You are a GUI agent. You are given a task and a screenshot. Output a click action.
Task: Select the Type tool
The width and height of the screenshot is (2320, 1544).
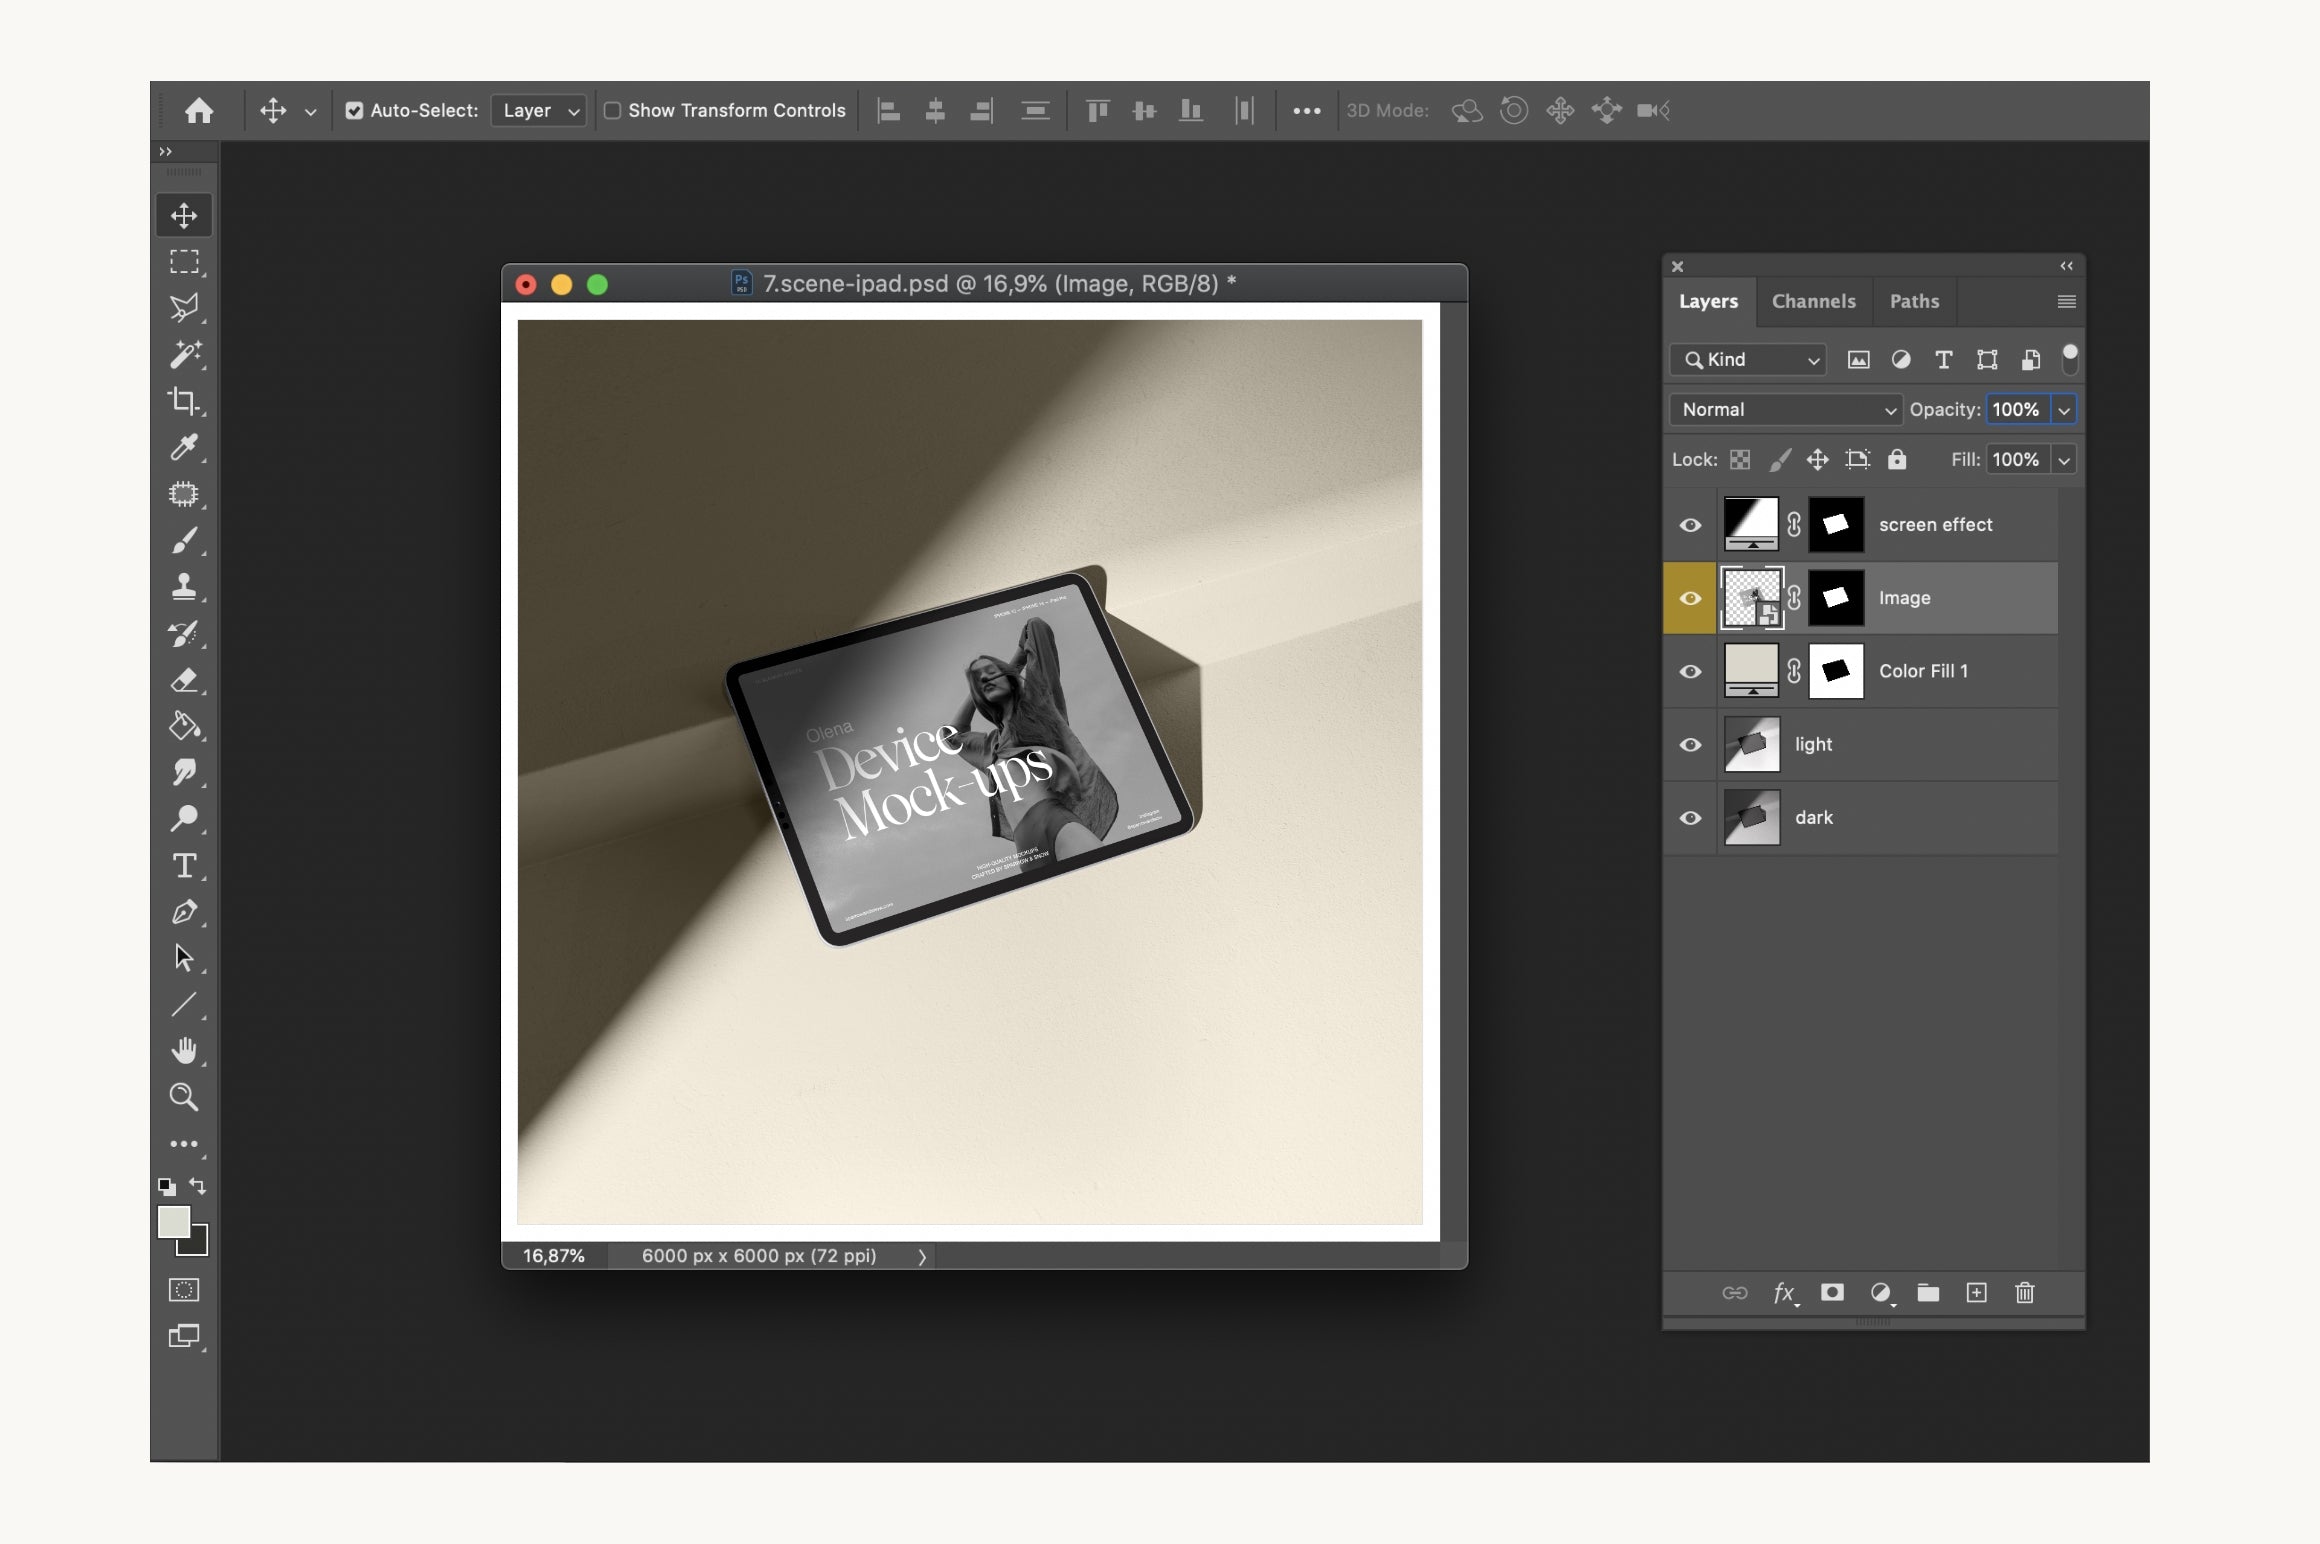click(184, 867)
